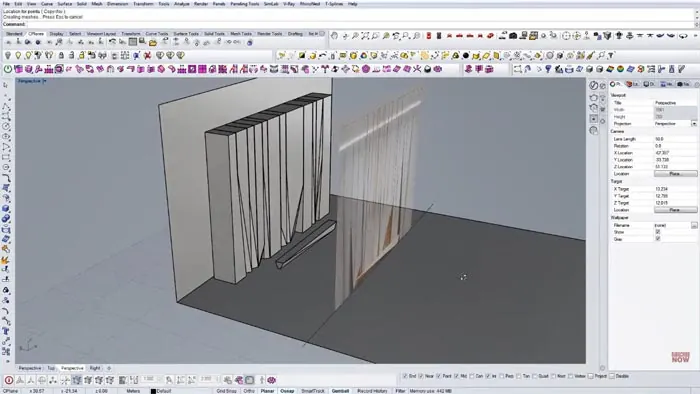Enable the Perp osnap checkbox
The image size is (700, 394).
[502, 376]
